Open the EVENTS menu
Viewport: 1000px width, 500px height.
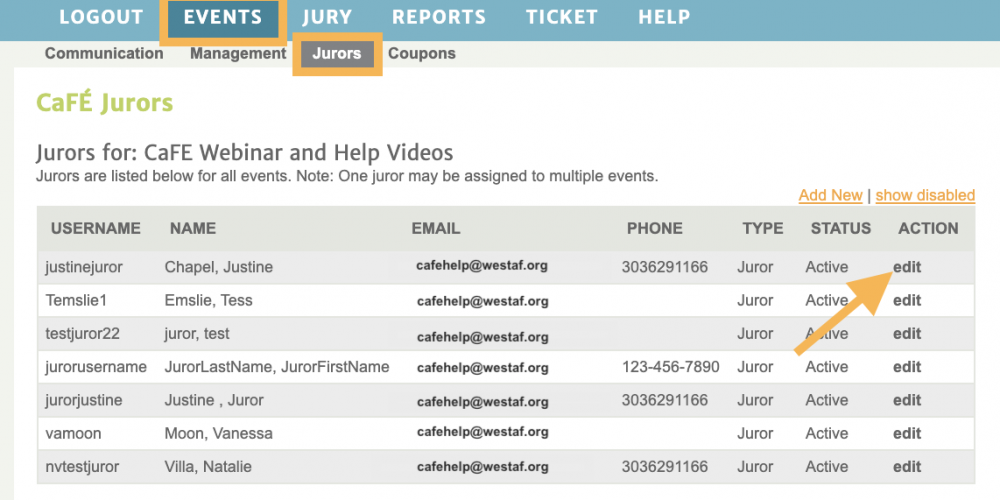tap(223, 18)
